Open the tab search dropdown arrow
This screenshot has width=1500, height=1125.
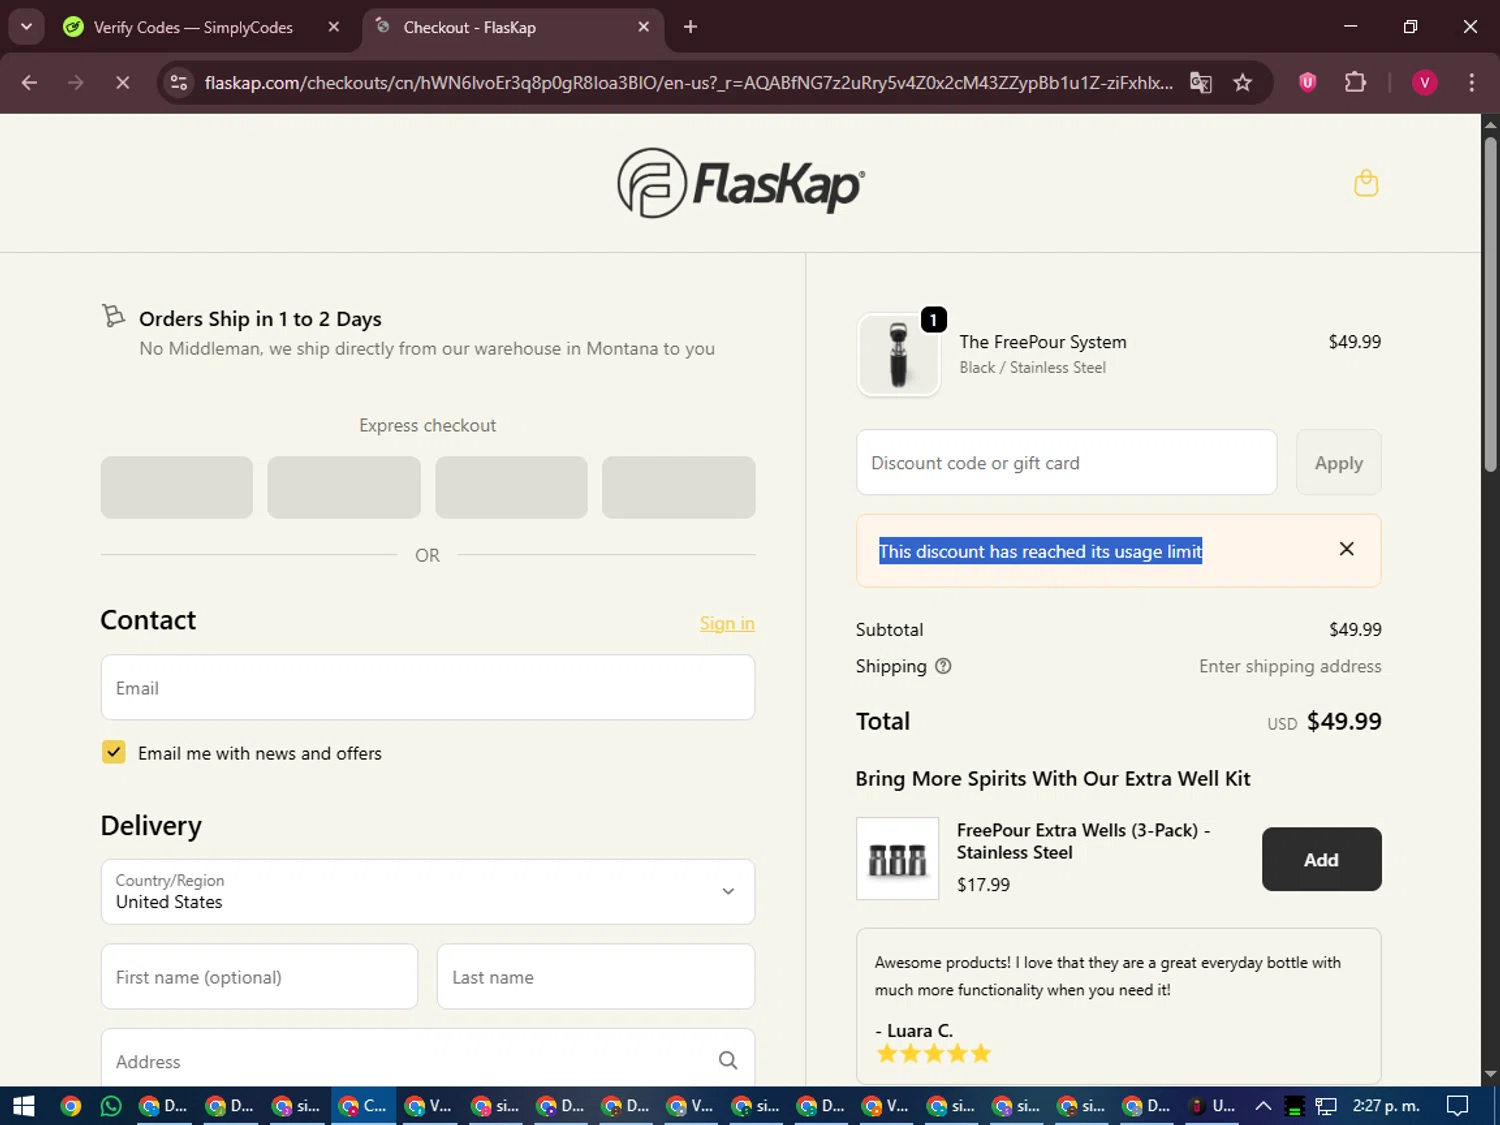pos(26,27)
